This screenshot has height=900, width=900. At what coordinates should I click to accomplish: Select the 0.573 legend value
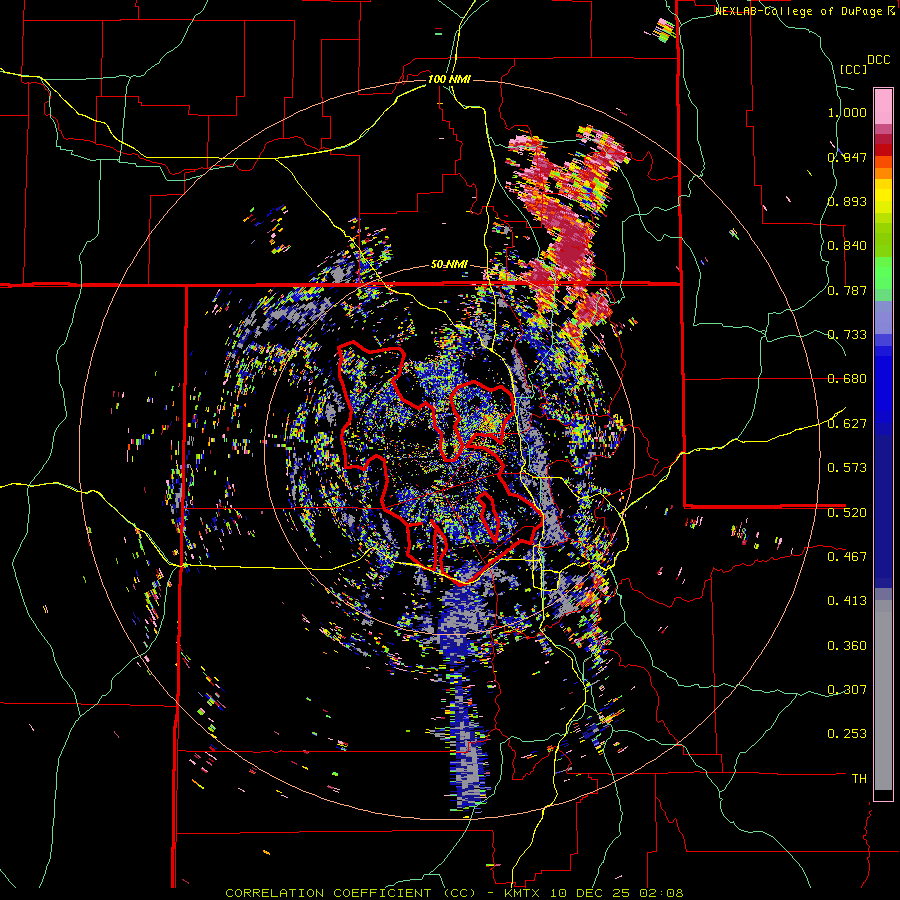point(847,468)
